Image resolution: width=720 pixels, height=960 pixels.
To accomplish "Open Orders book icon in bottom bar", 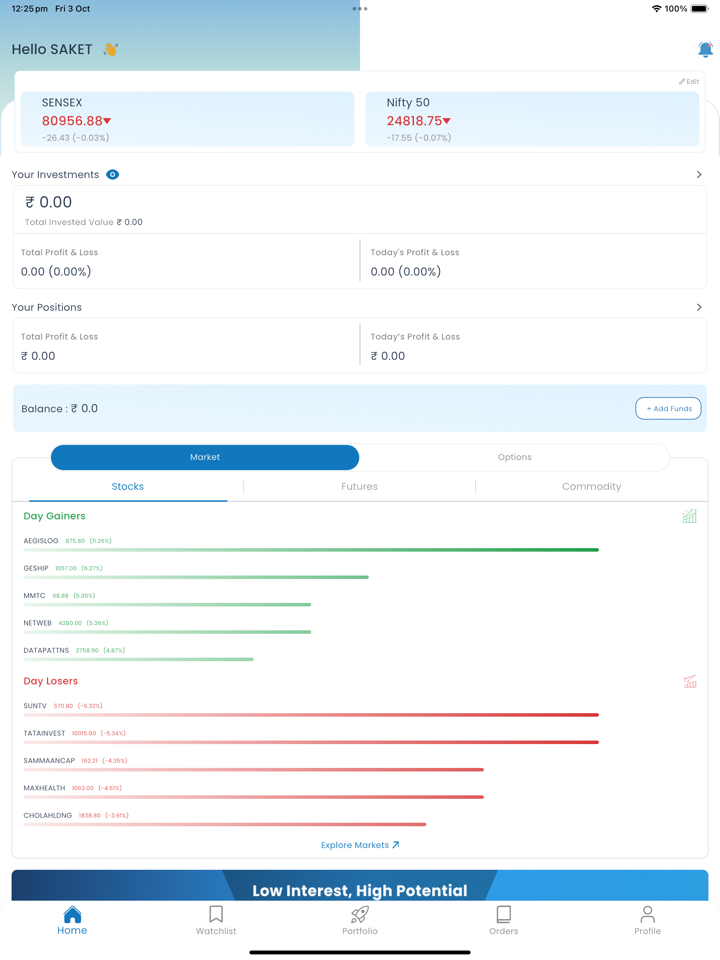I will [x=503, y=914].
